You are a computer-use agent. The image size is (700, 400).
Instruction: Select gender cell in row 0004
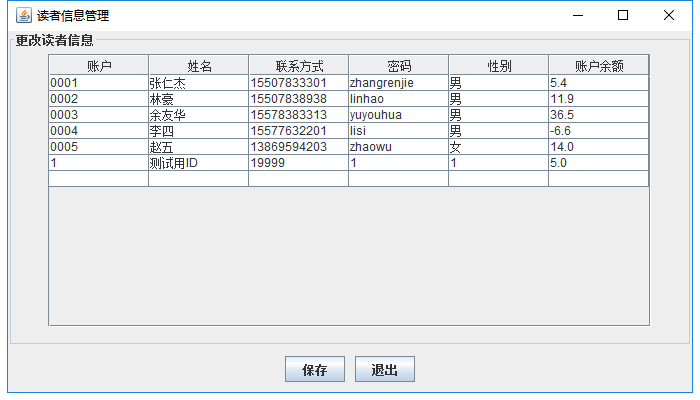click(499, 131)
